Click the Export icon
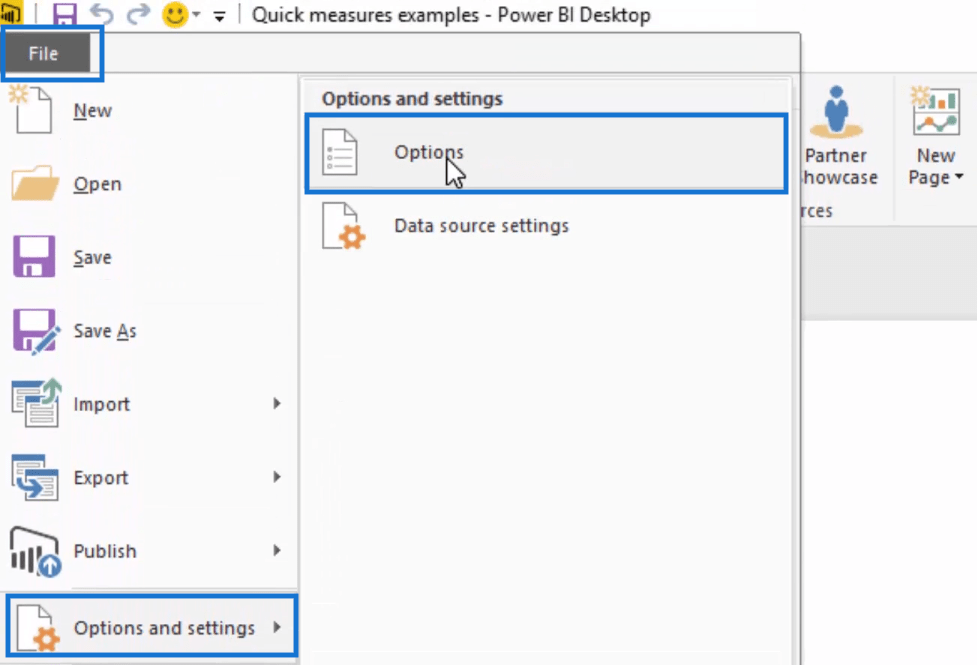The width and height of the screenshot is (977, 665). (35, 477)
